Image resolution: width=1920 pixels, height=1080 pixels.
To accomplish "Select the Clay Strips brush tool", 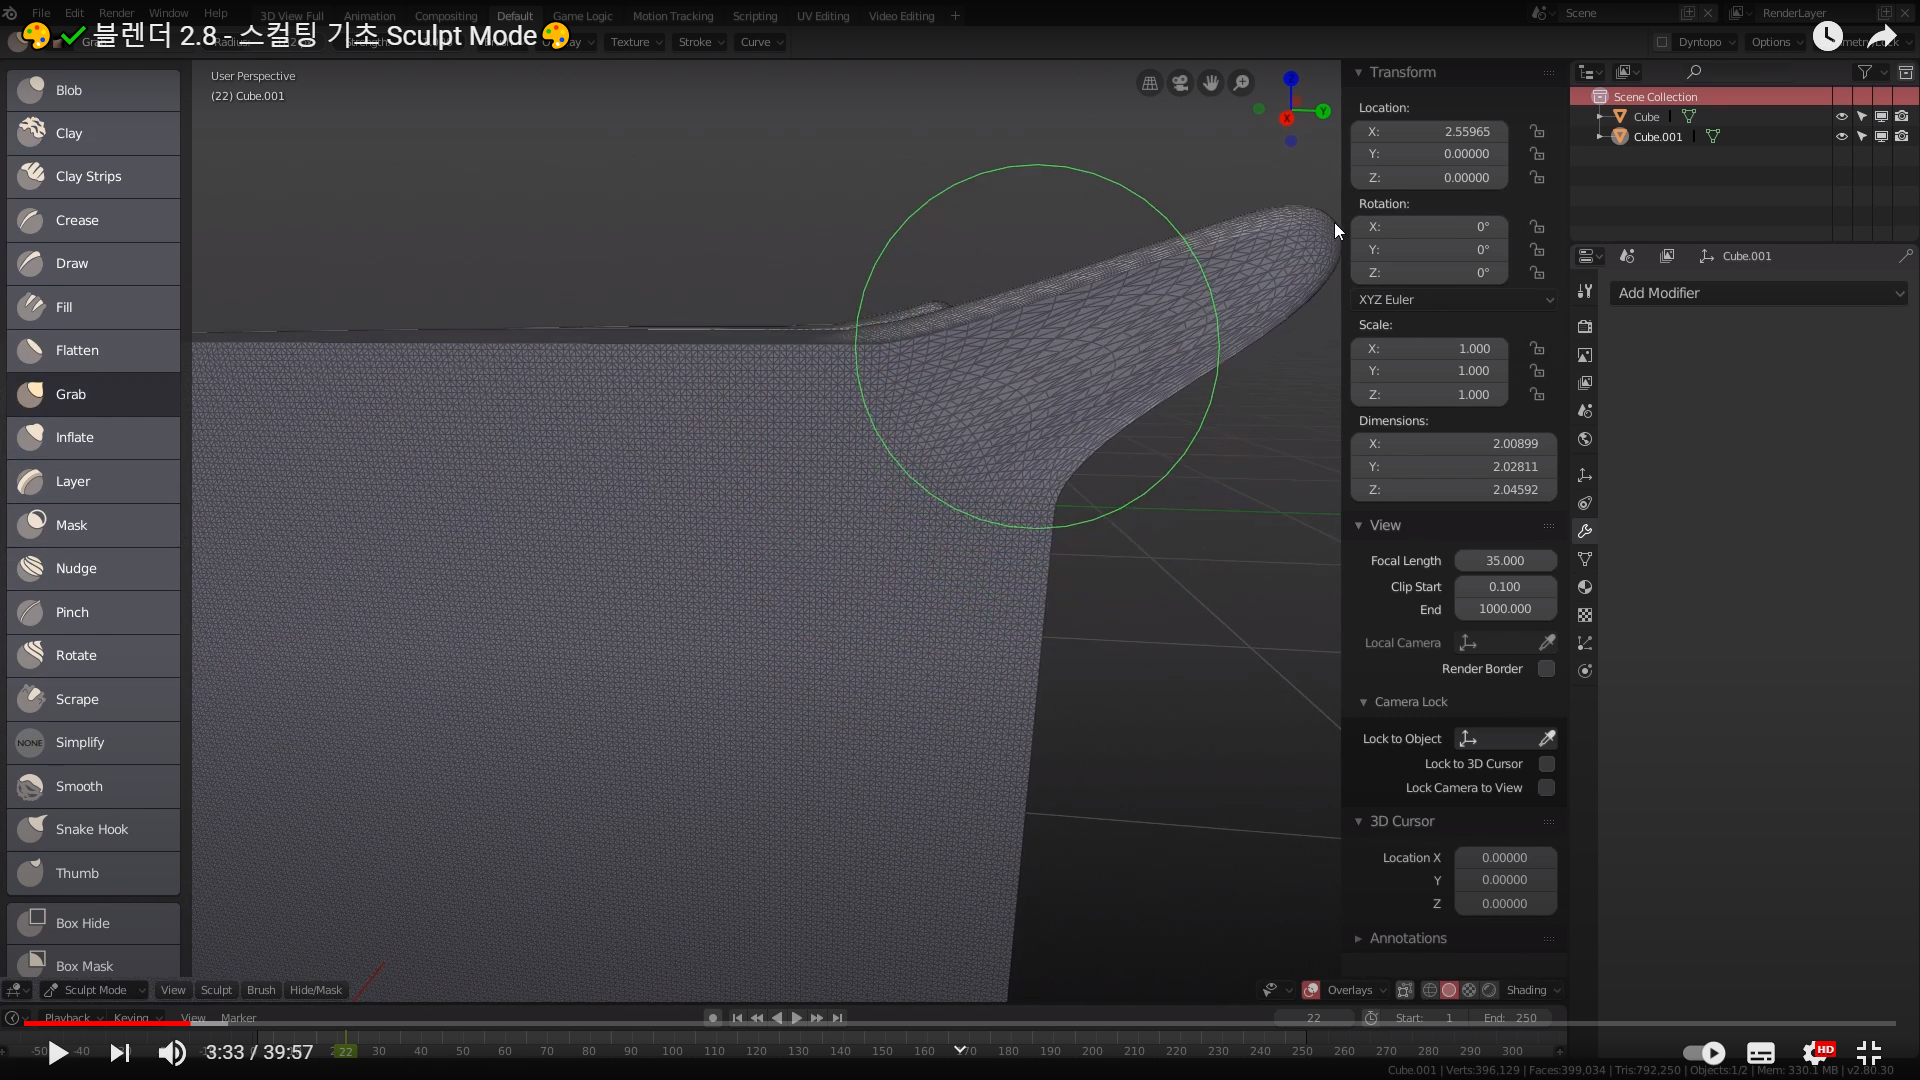I will [x=92, y=176].
